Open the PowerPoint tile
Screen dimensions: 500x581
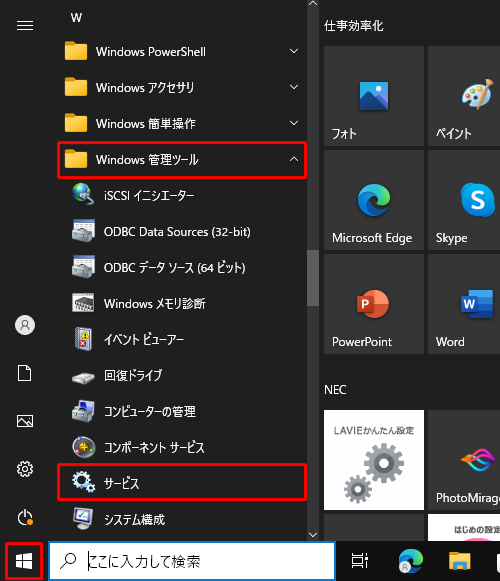click(x=374, y=304)
